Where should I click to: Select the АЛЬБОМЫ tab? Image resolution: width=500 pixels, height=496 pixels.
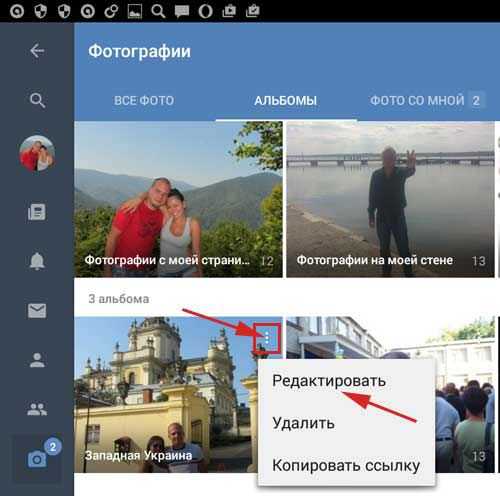(286, 100)
